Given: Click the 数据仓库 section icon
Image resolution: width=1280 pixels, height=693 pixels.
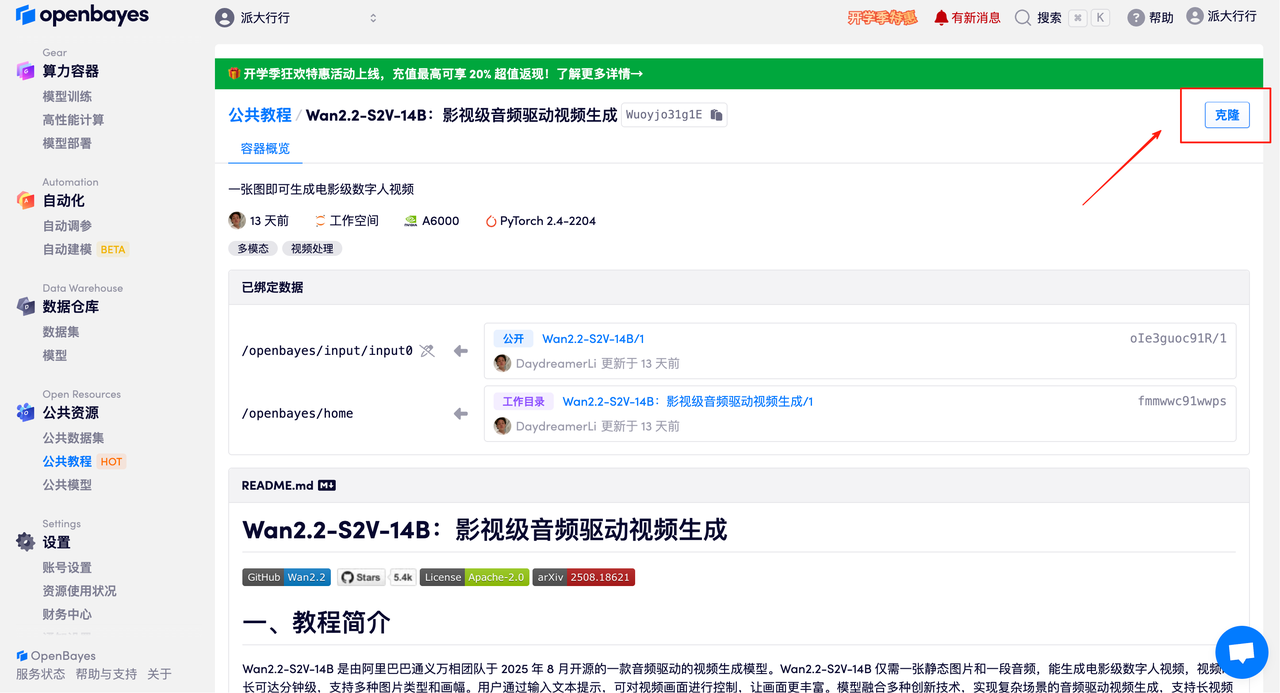Looking at the screenshot, I should tap(25, 306).
